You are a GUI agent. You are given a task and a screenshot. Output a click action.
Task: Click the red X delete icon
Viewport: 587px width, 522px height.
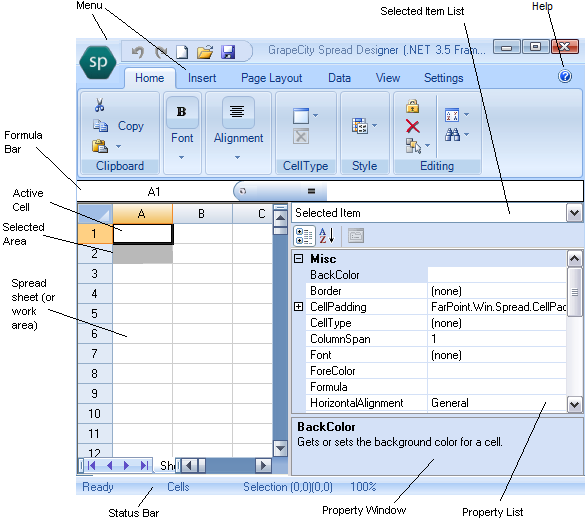(413, 126)
